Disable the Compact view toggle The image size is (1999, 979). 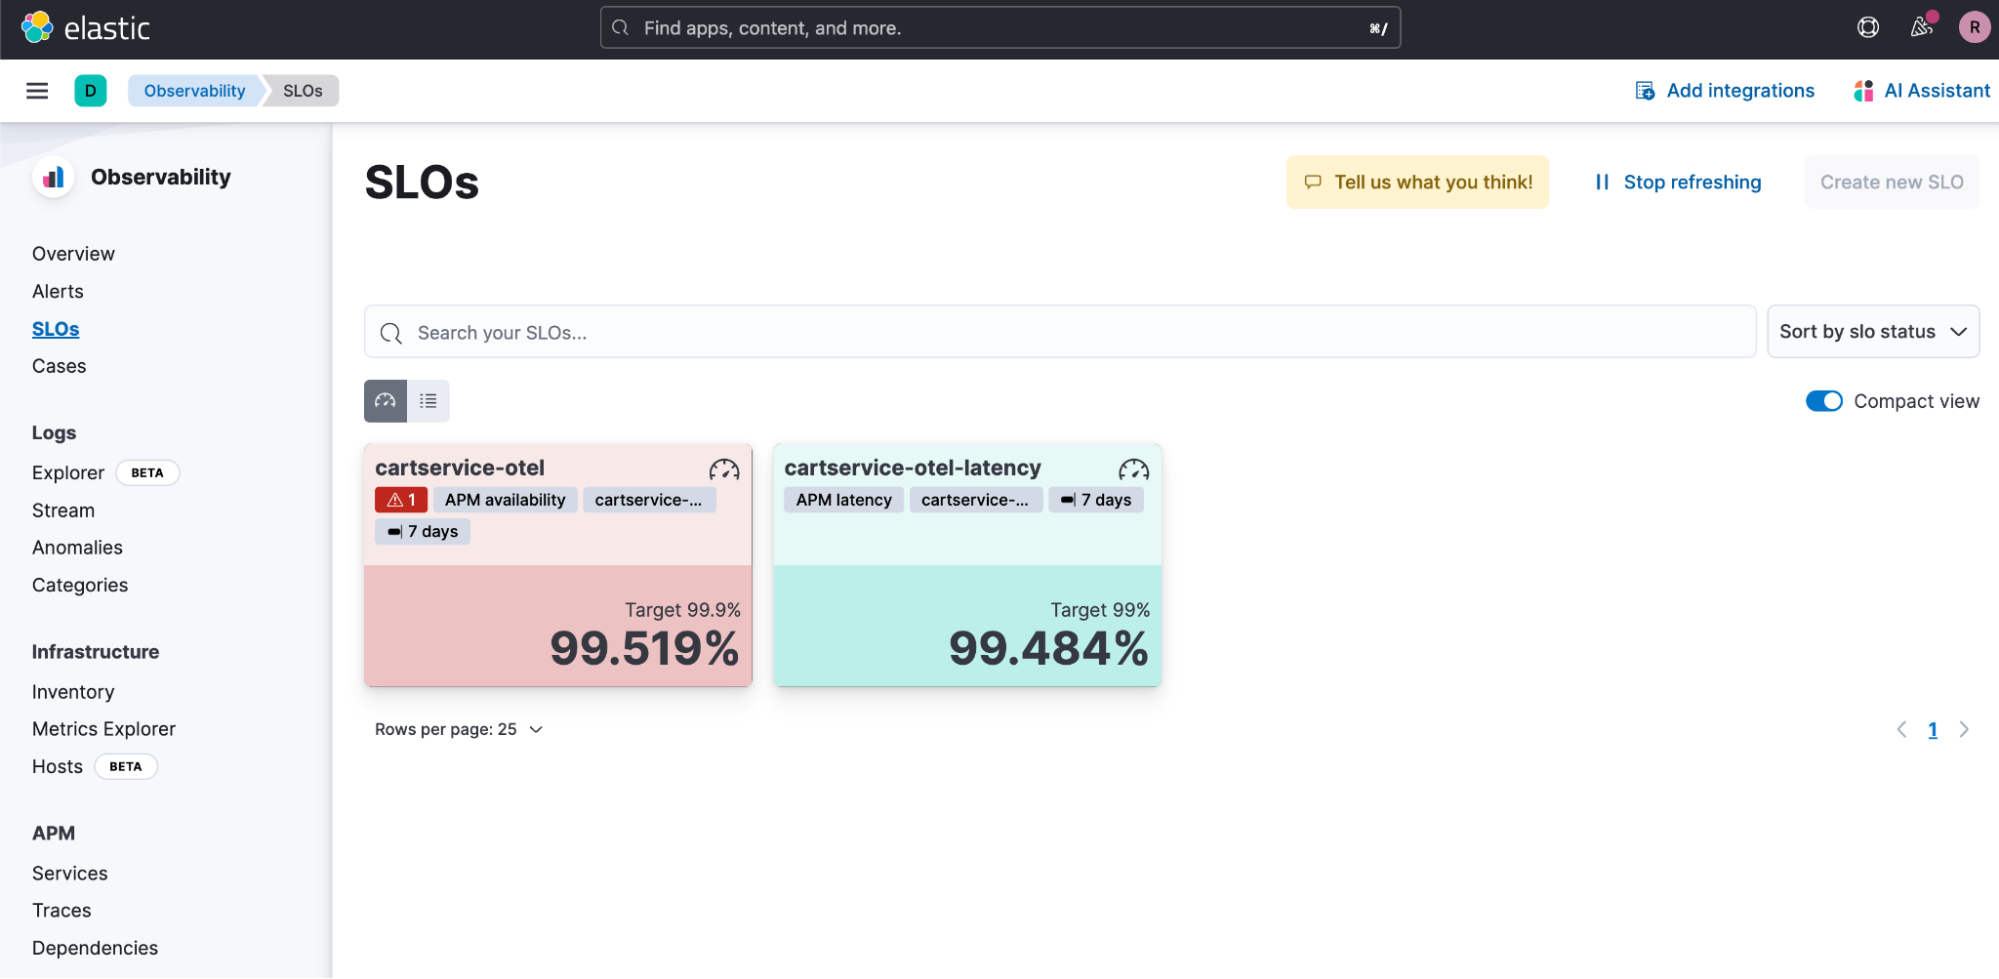(x=1823, y=401)
